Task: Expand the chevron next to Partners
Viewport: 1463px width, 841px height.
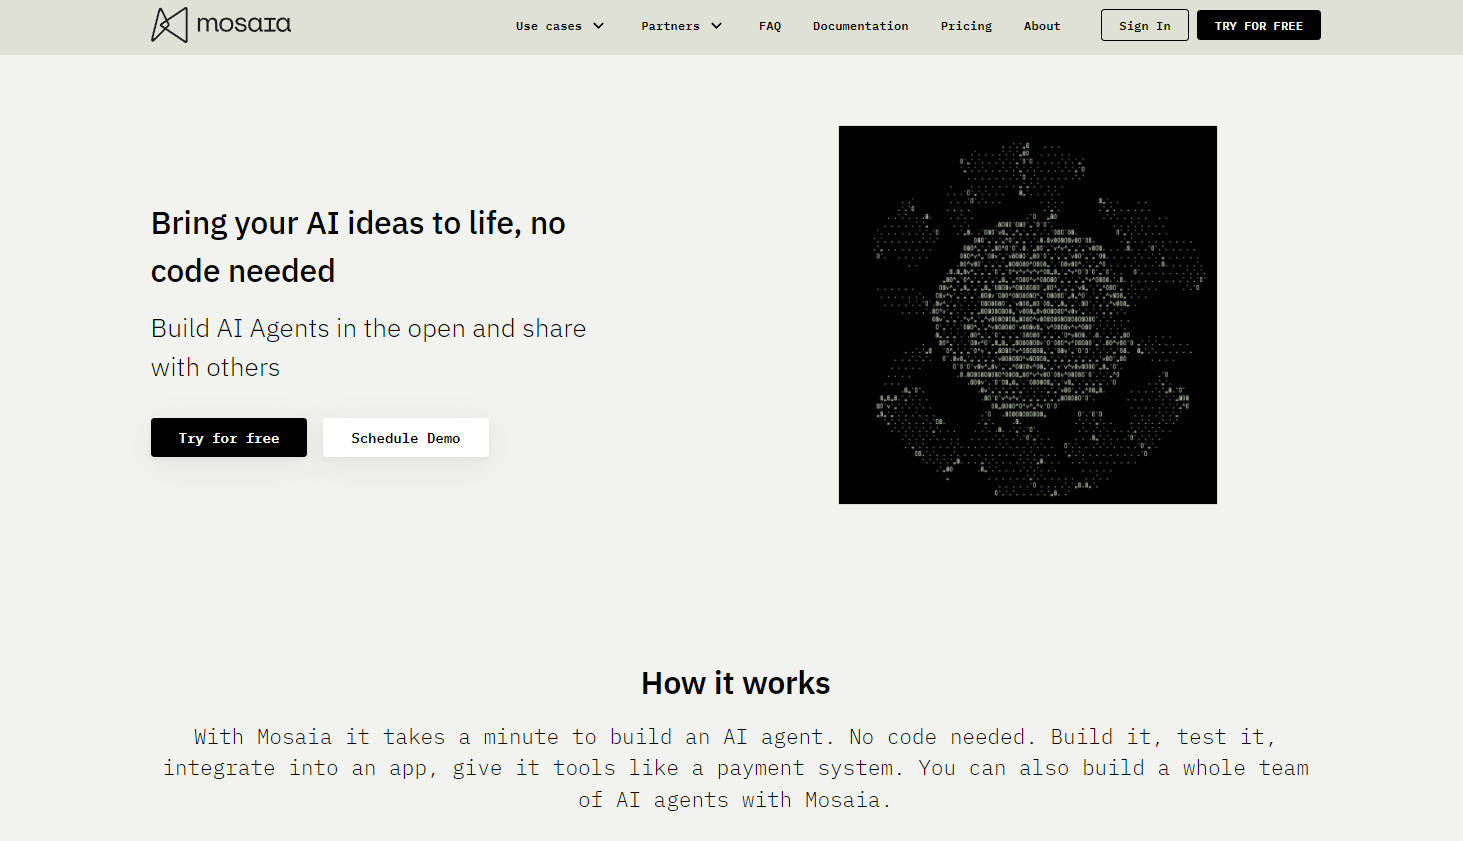Action: tap(717, 26)
